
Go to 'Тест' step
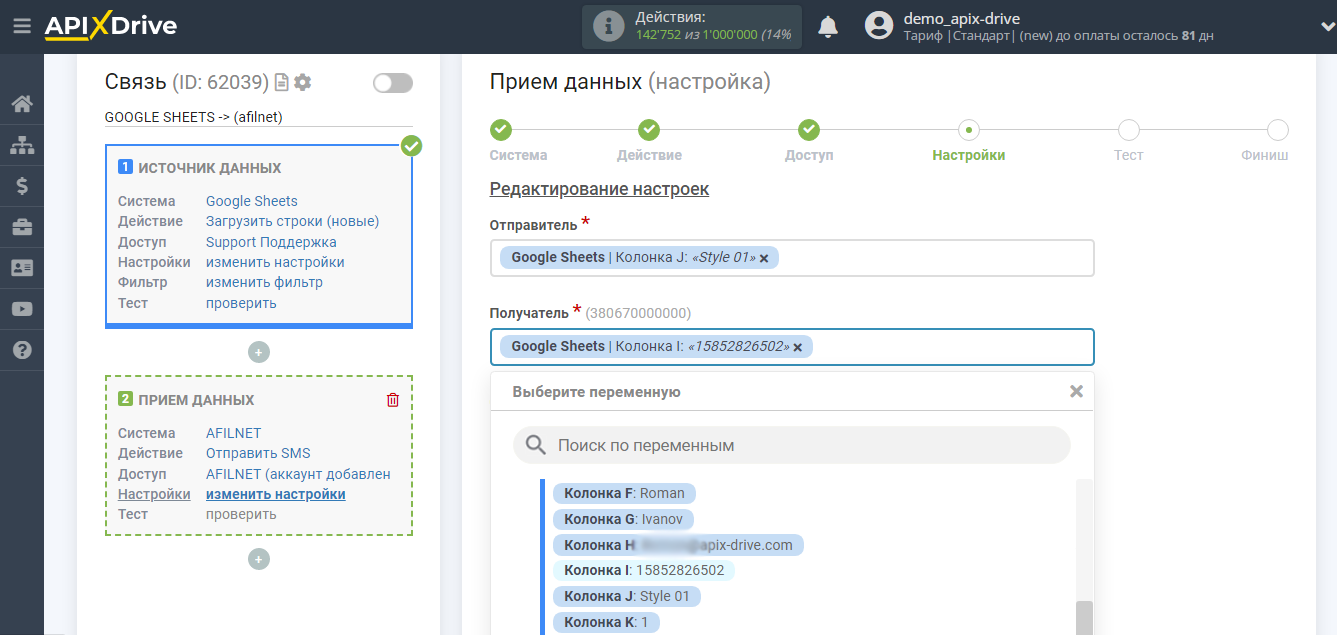pyautogui.click(x=1128, y=129)
